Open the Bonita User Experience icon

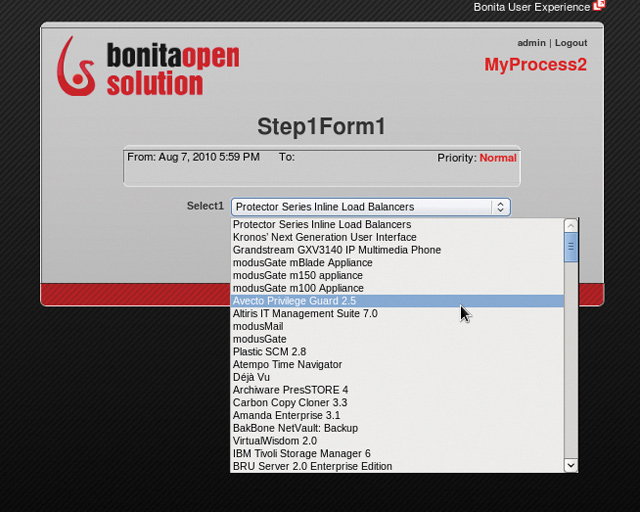(599, 6)
